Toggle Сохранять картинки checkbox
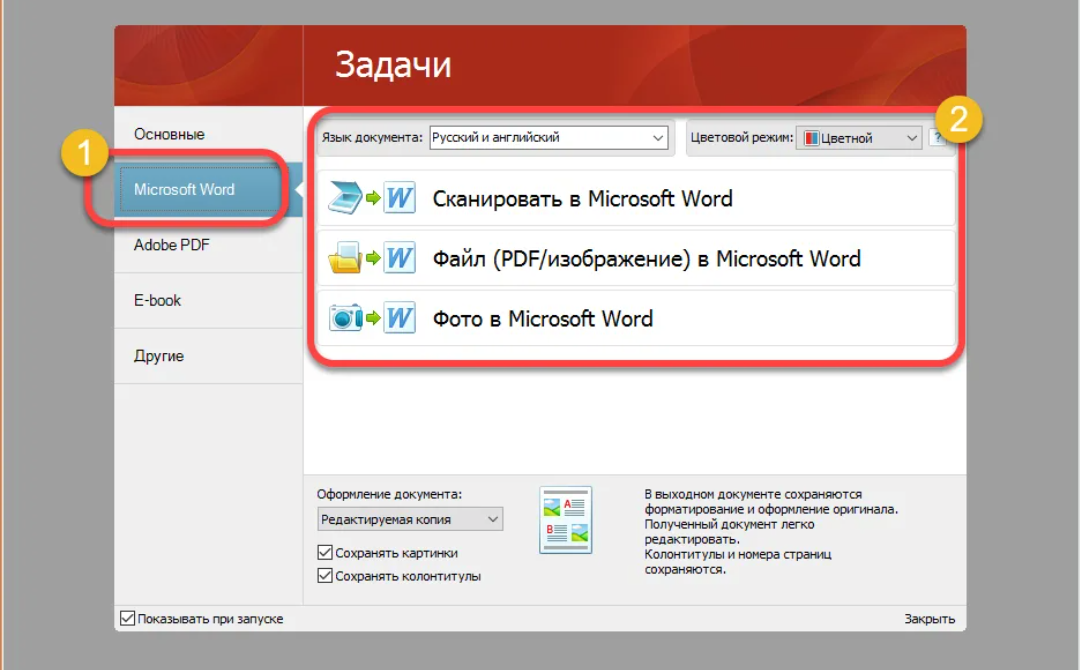Screen dimensions: 1080x670 point(325,552)
